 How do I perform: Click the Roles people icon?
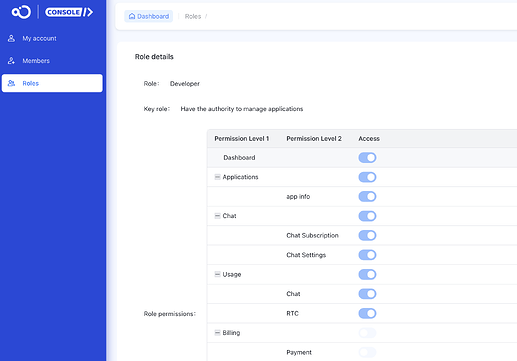[11, 83]
